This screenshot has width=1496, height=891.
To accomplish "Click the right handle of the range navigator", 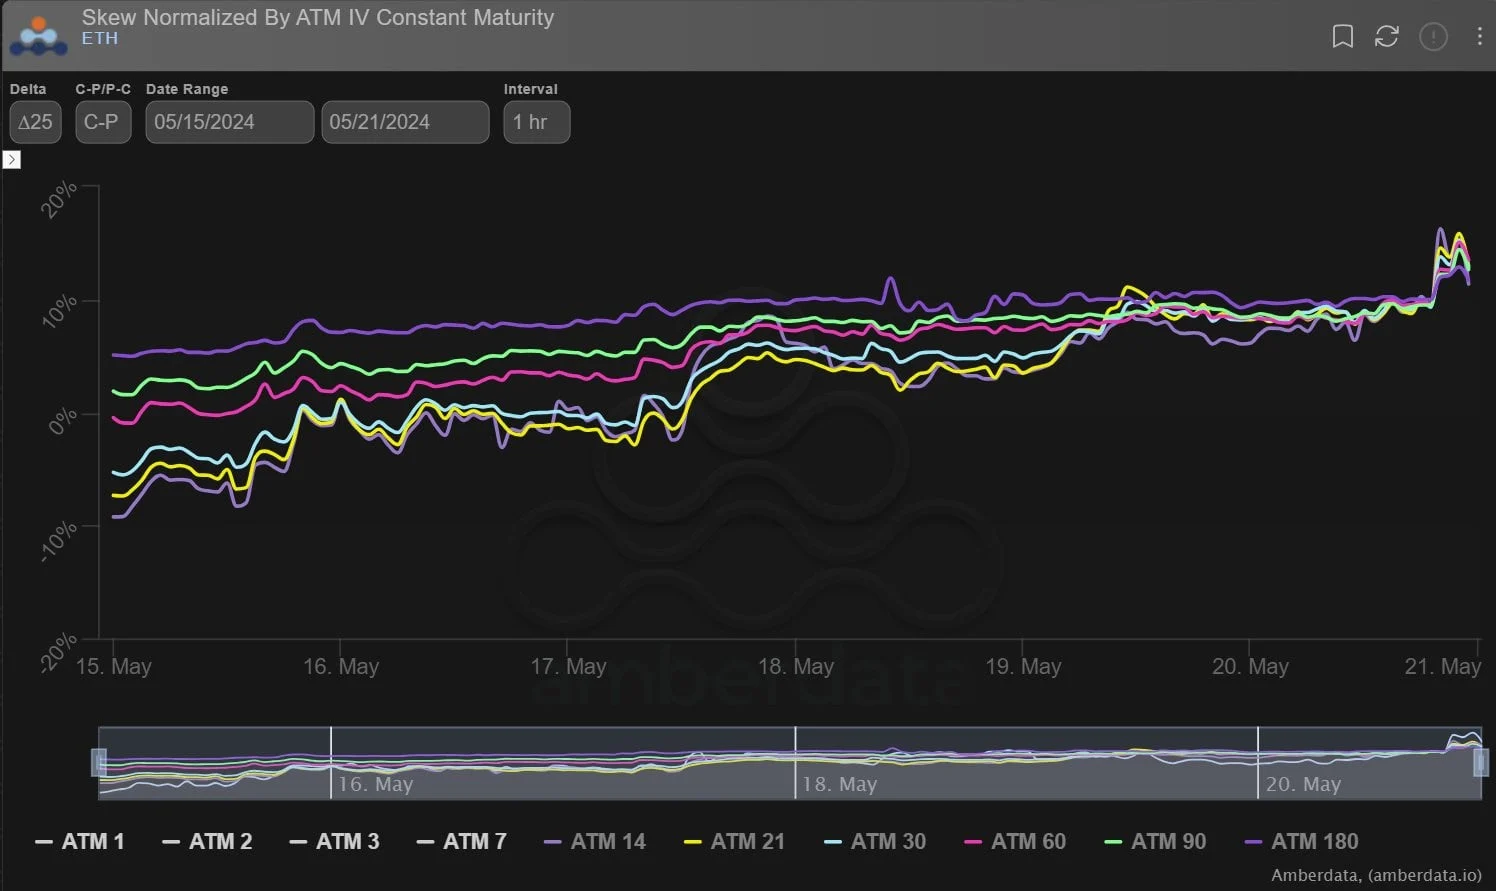I will [1481, 763].
